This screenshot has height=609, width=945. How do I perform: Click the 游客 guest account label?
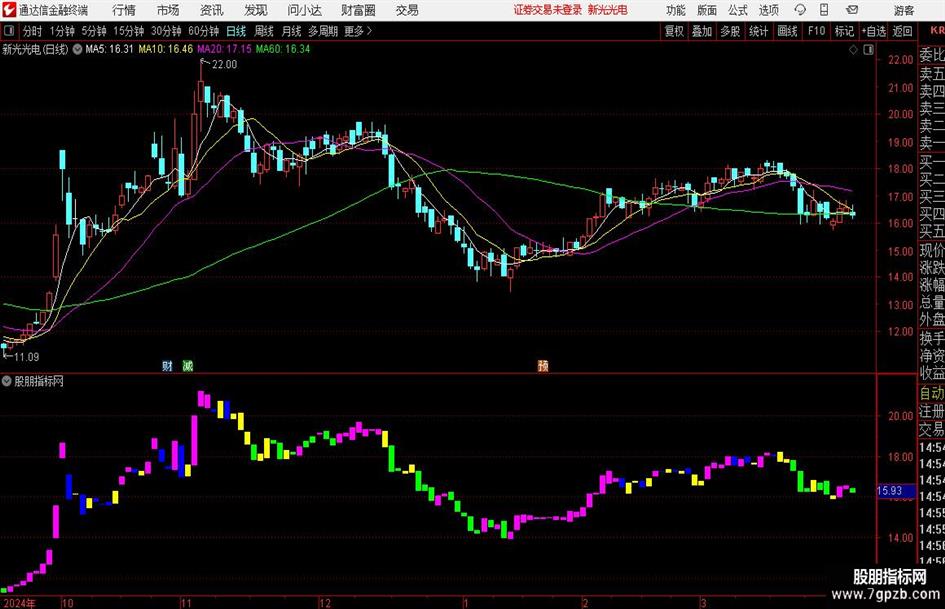coord(904,10)
